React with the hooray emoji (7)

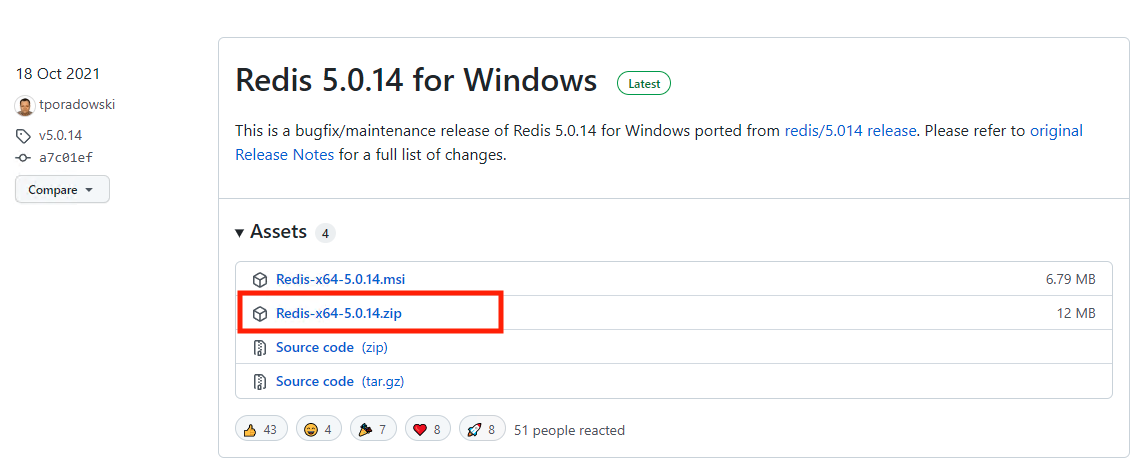373,430
